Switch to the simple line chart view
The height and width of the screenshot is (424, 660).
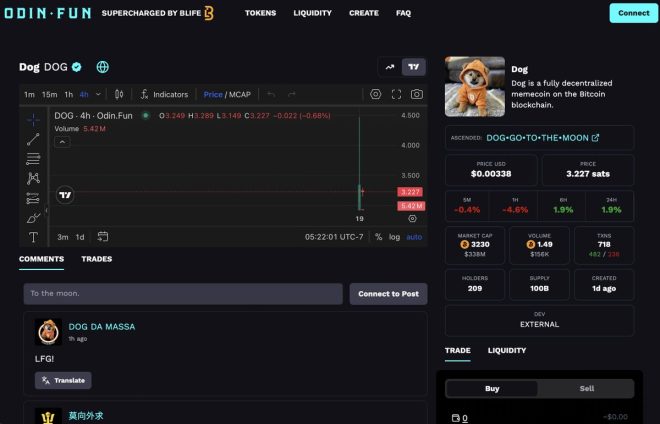pyautogui.click(x=390, y=67)
